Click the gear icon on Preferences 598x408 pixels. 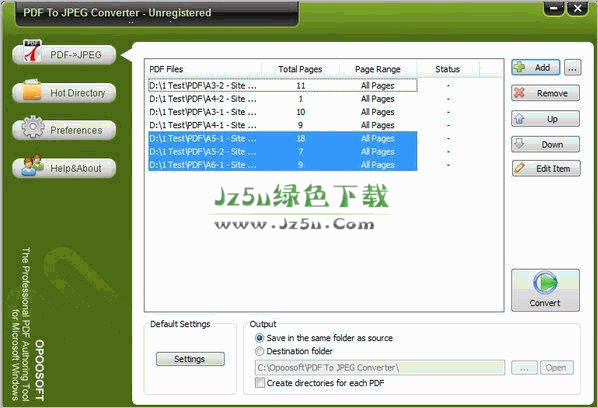coord(32,127)
